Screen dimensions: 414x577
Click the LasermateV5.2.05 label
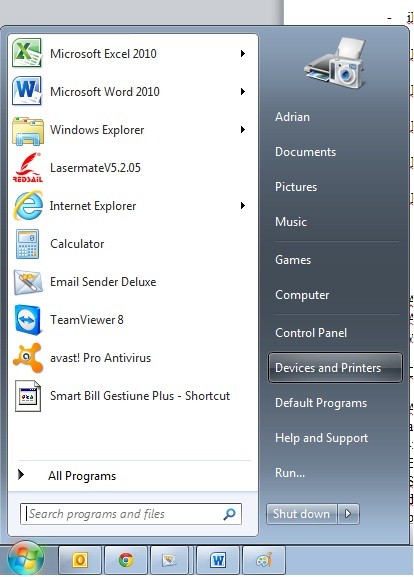click(x=95, y=168)
